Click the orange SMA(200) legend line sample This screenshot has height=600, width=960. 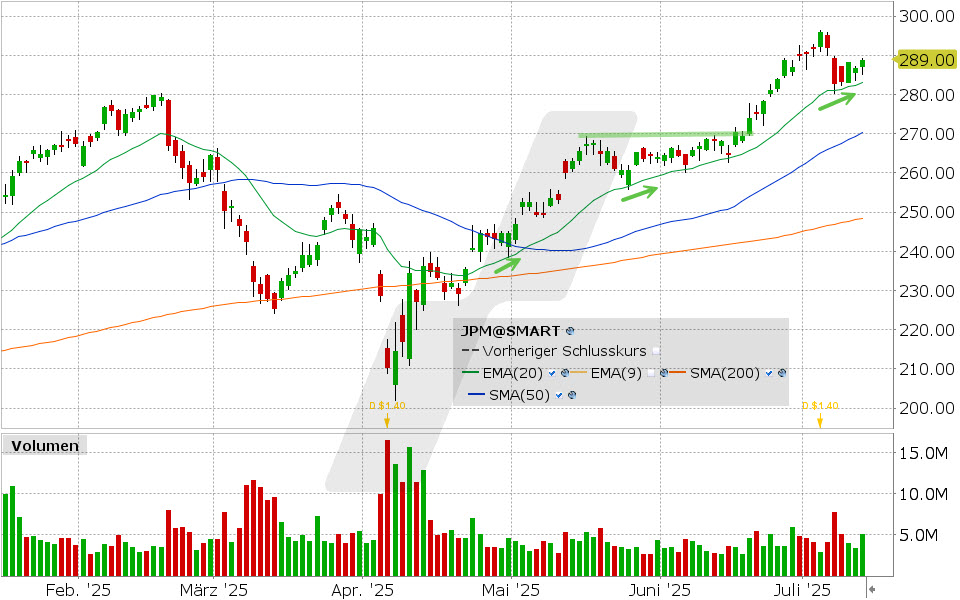point(677,373)
